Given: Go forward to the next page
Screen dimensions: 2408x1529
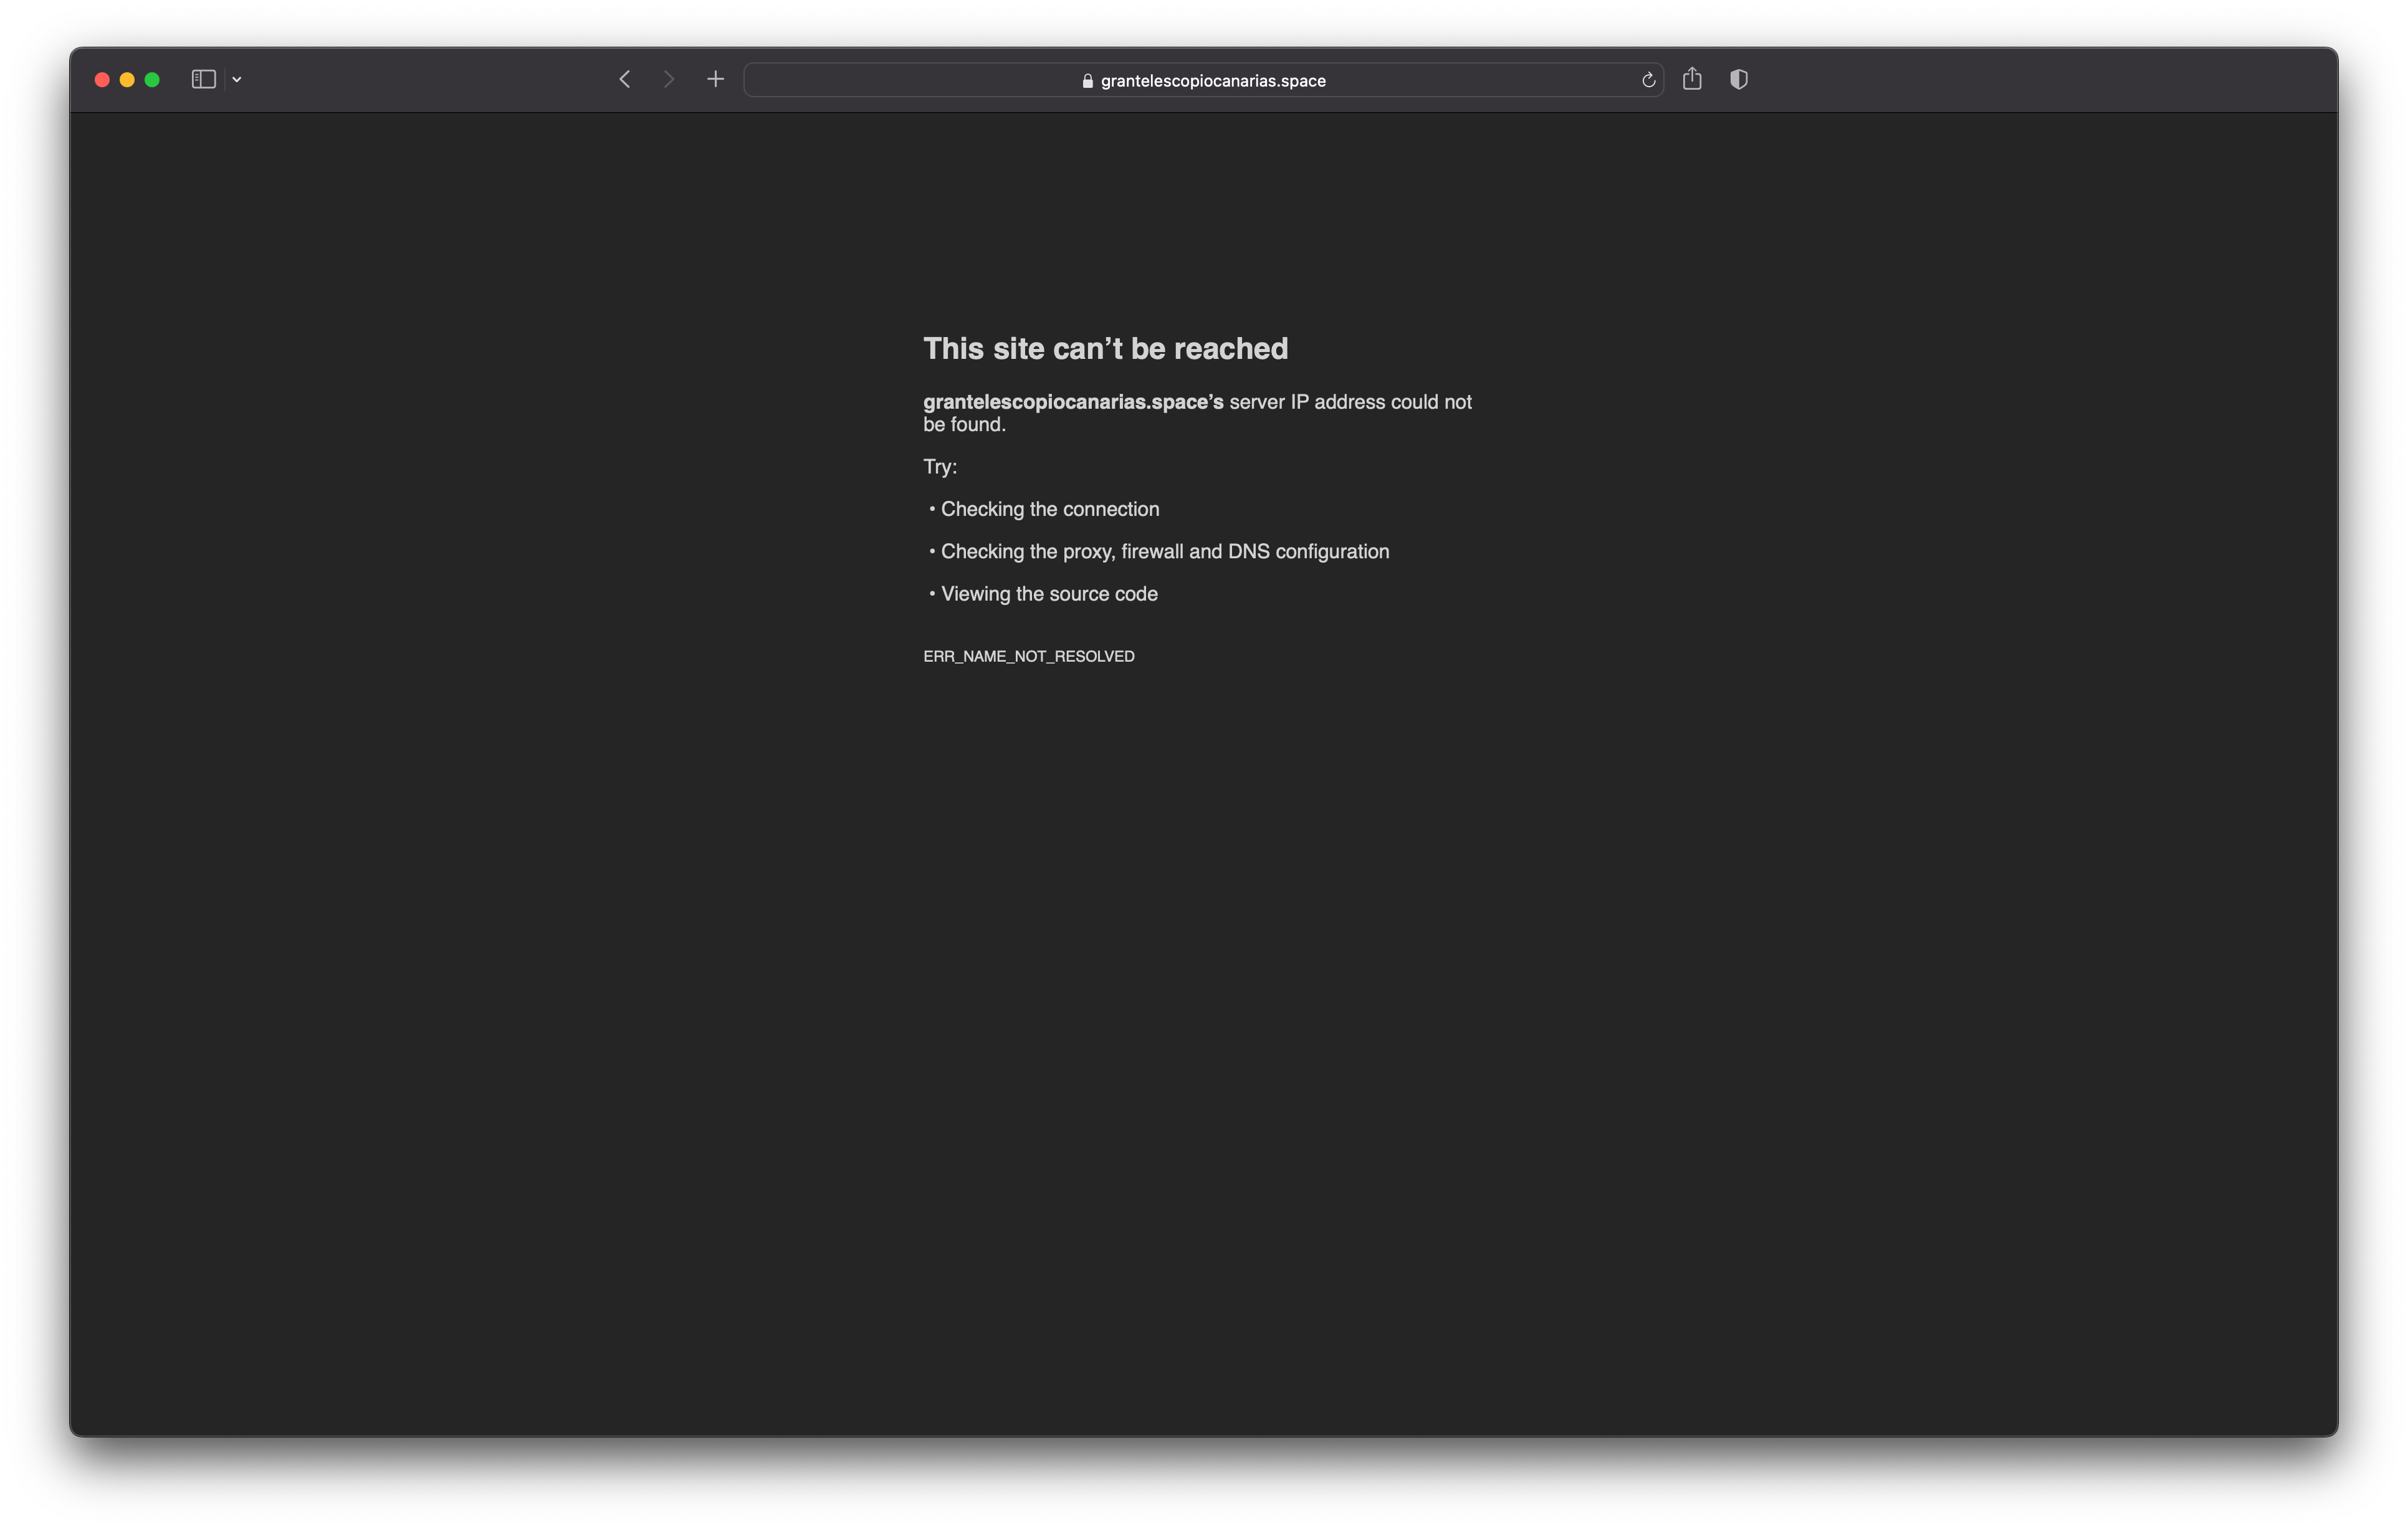Looking at the screenshot, I should (x=669, y=79).
